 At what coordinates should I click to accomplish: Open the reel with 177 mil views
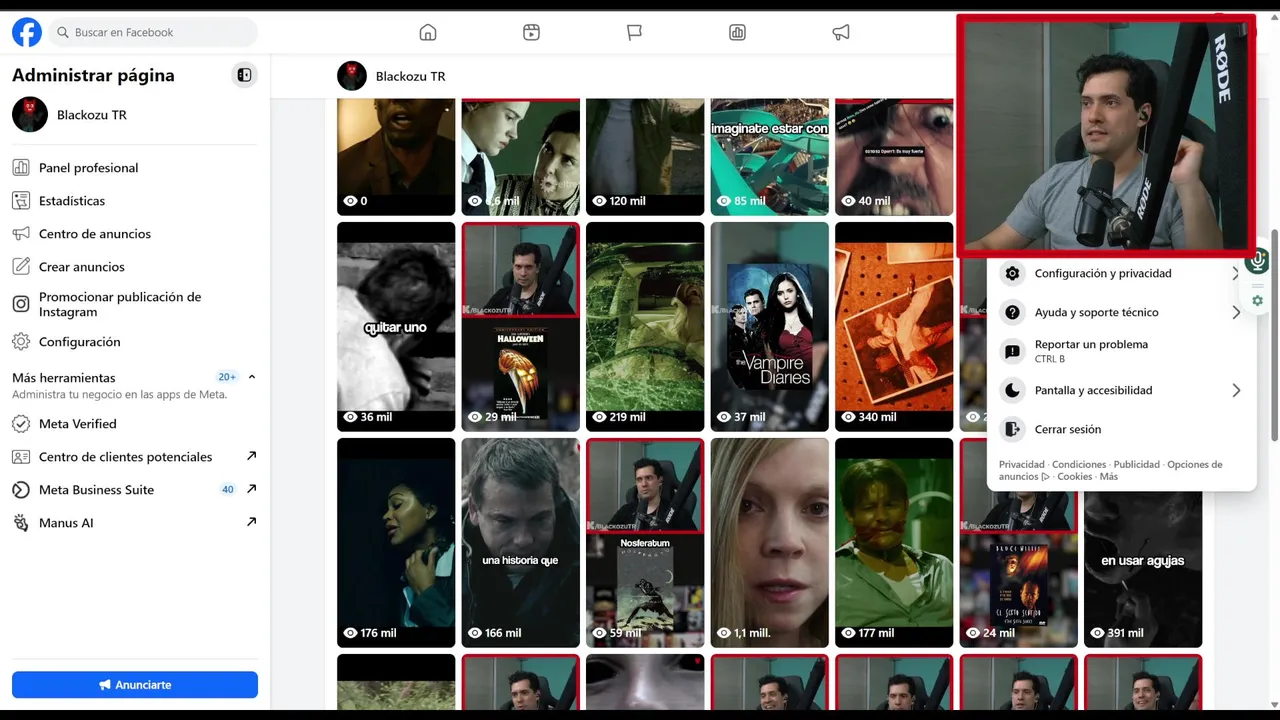tap(894, 543)
